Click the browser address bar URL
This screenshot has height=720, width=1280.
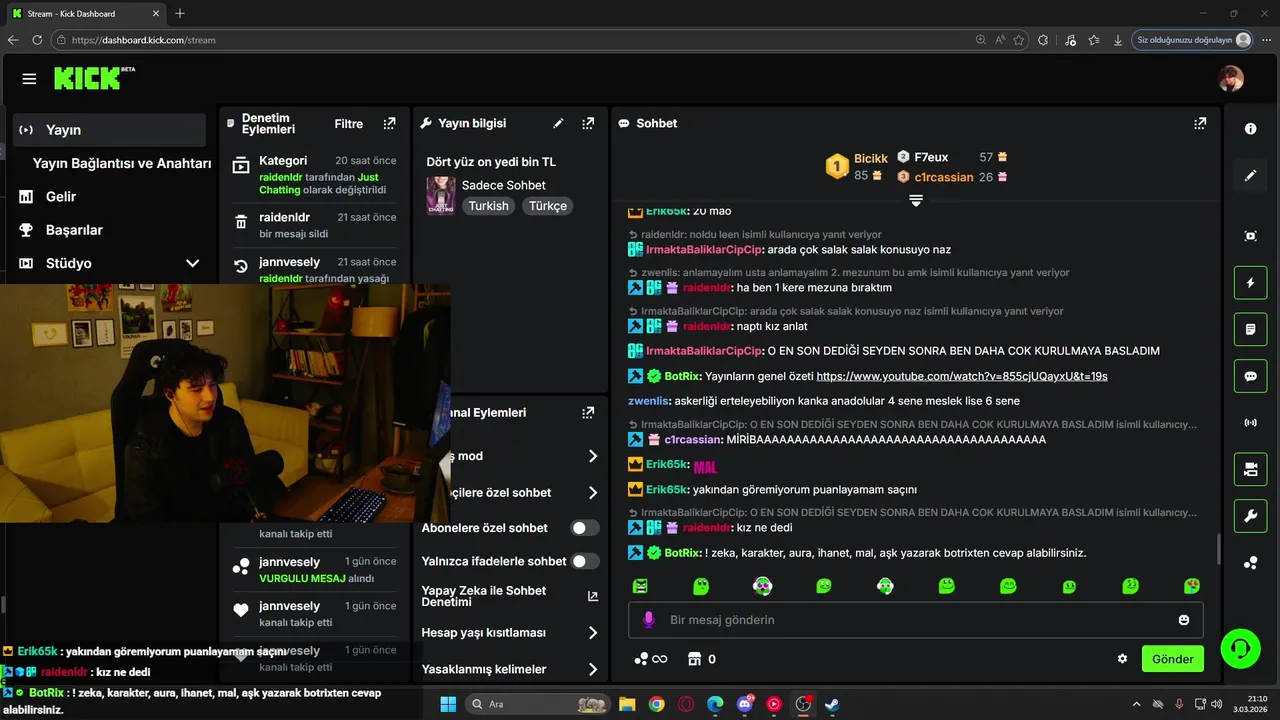[144, 40]
